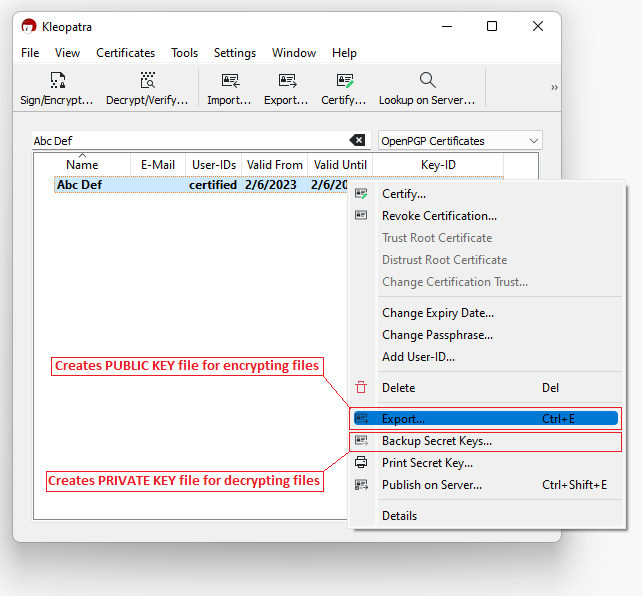Close the Kleopatra window

pyautogui.click(x=538, y=27)
